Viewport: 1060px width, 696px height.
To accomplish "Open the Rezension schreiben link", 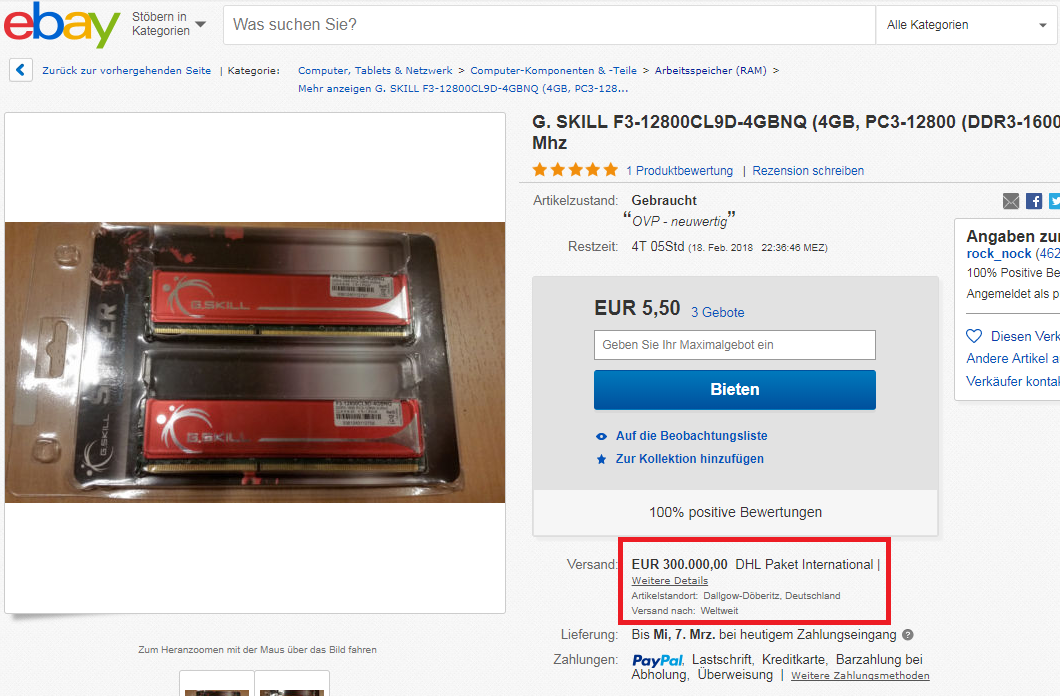I will tap(808, 170).
